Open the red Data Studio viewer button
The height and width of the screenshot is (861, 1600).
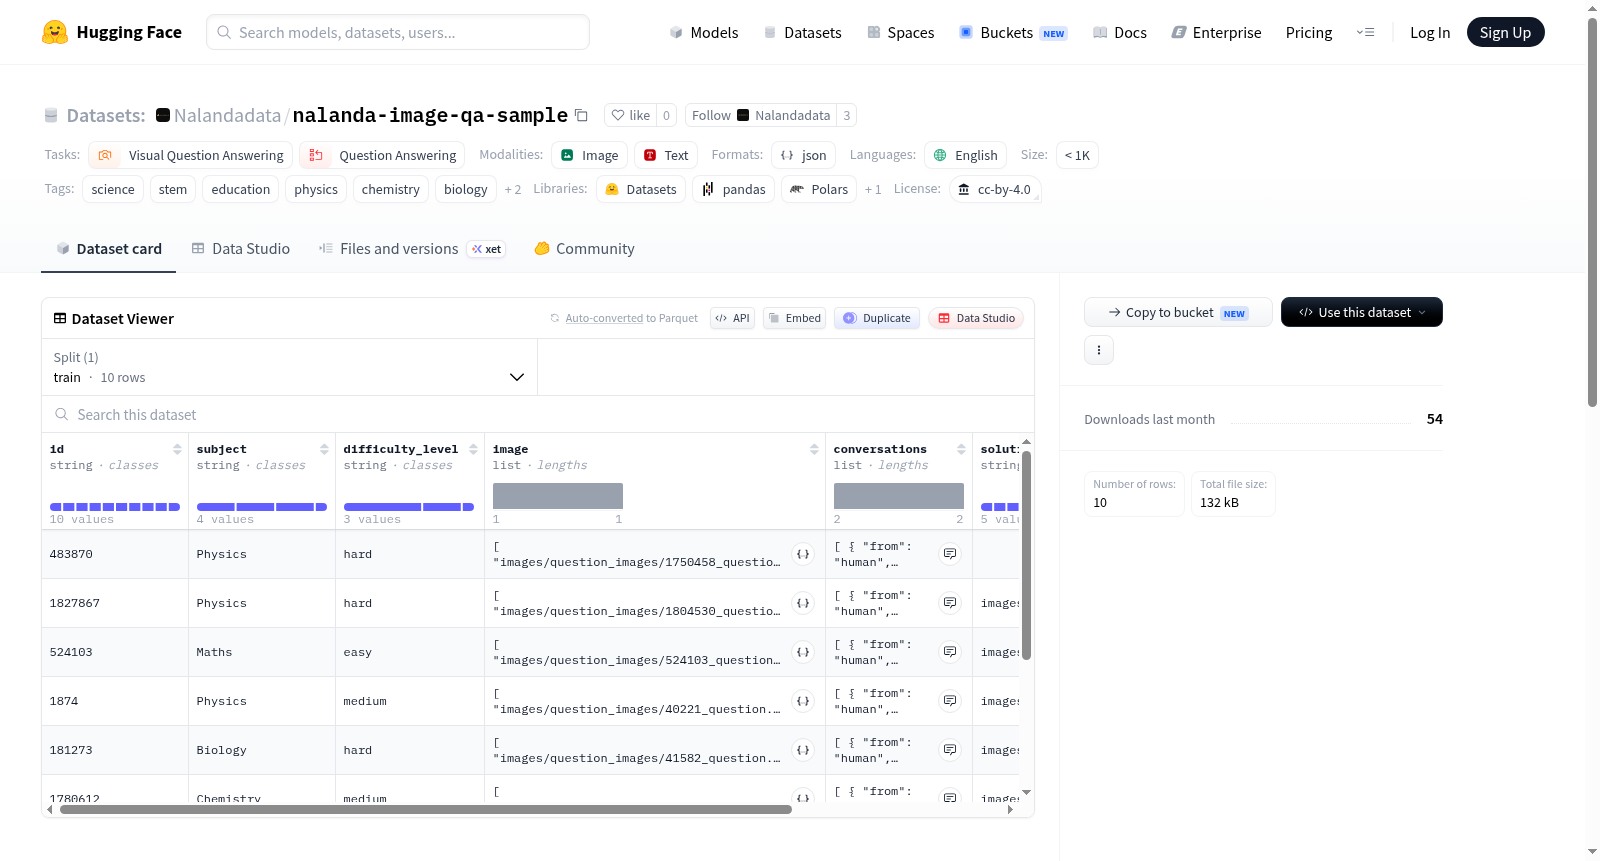[x=976, y=318]
